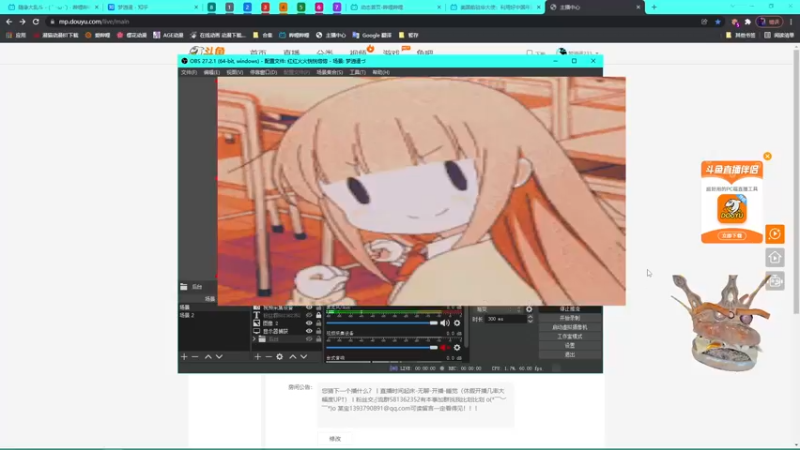Viewport: 800px width, 450px height.
Task: Click the 修改 button below room announcement
Action: pos(335,439)
